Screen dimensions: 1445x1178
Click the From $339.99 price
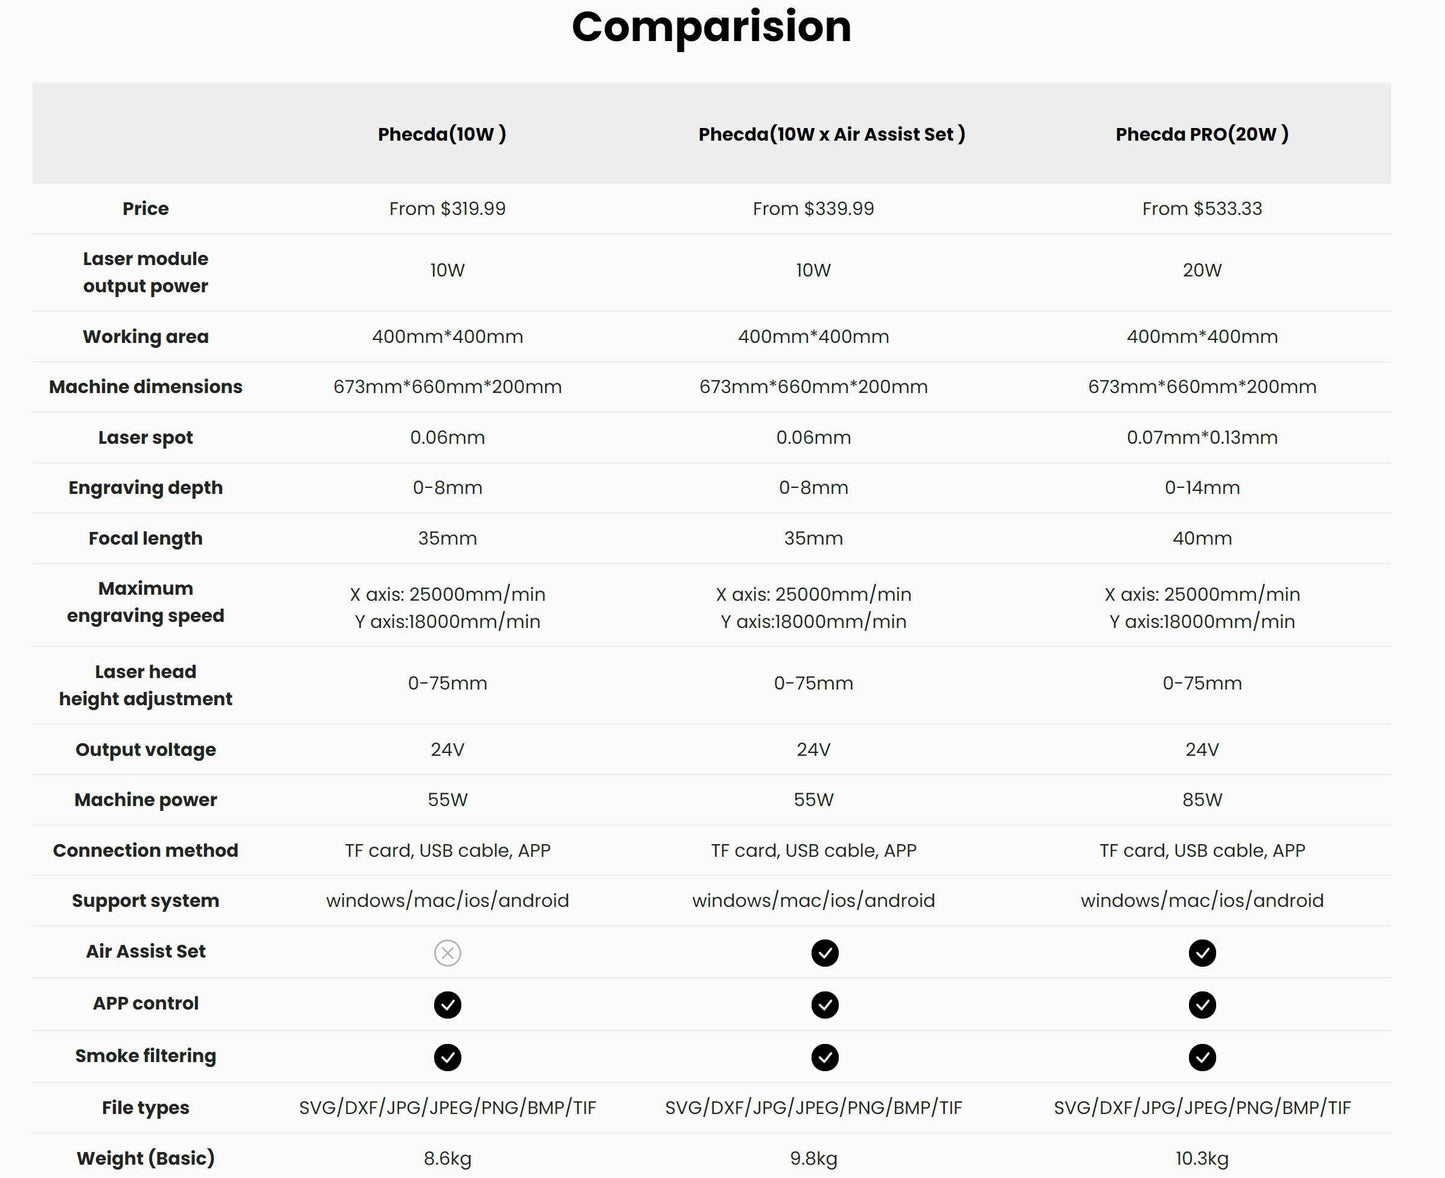tap(813, 209)
